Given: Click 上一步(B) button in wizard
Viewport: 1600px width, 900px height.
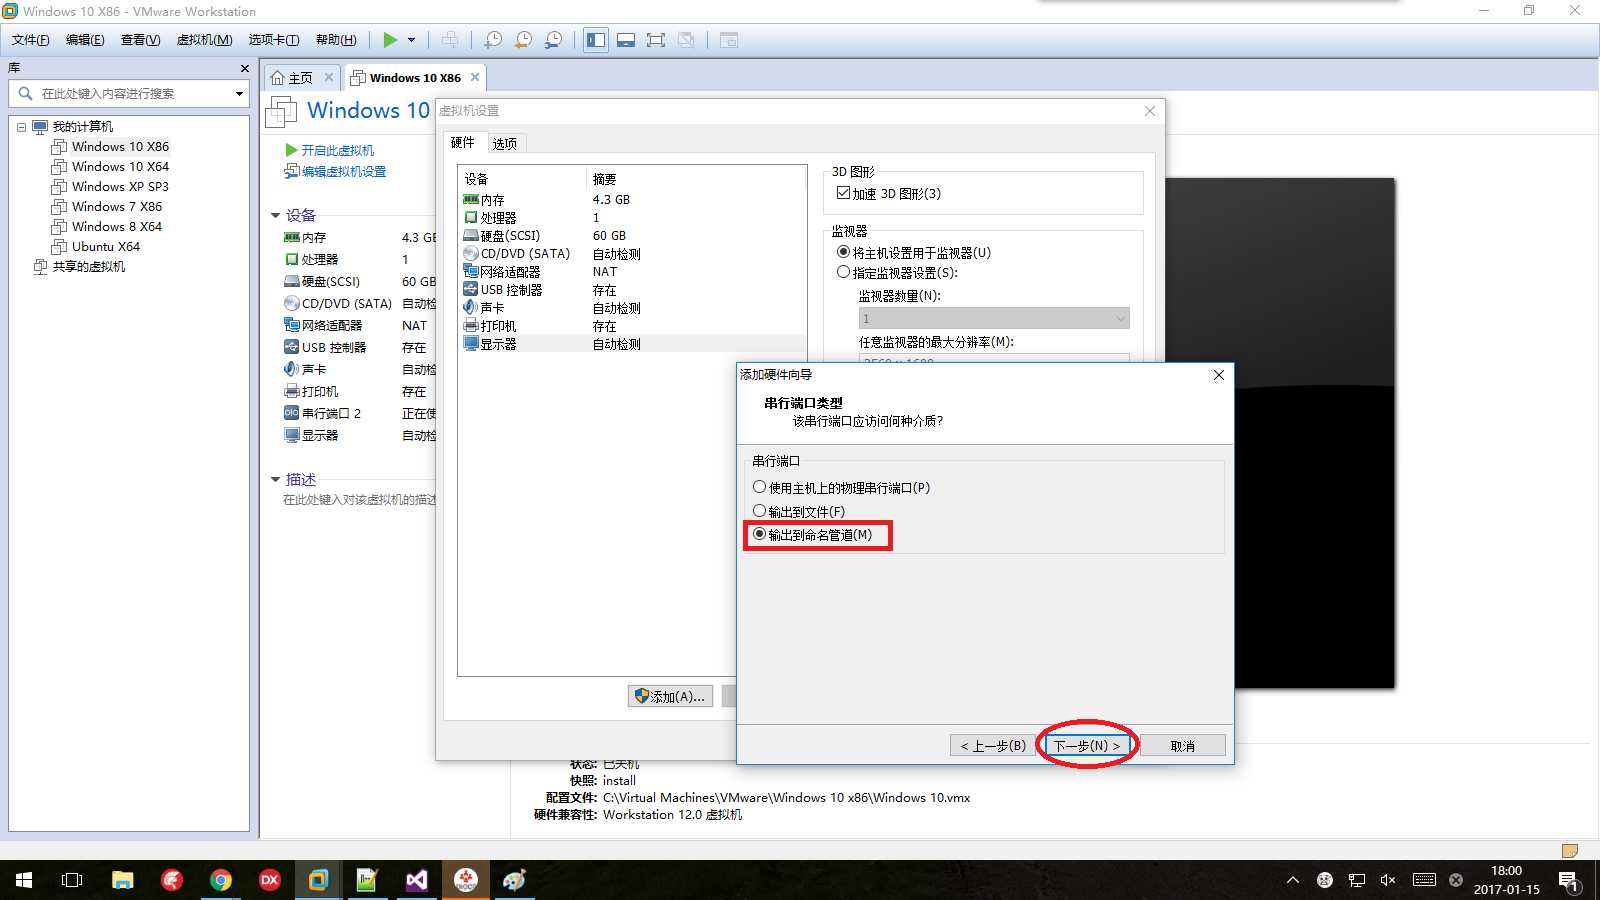Looking at the screenshot, I should 993,746.
